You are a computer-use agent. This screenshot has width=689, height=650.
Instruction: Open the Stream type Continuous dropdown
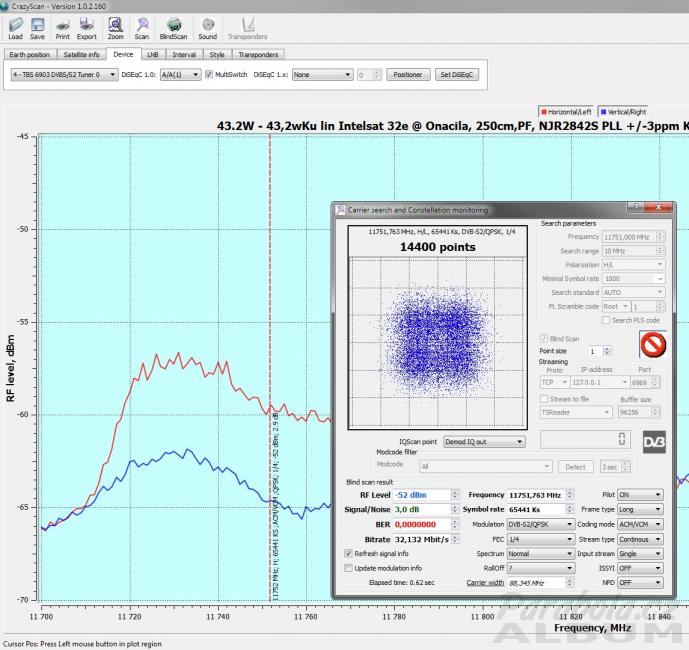(640, 539)
